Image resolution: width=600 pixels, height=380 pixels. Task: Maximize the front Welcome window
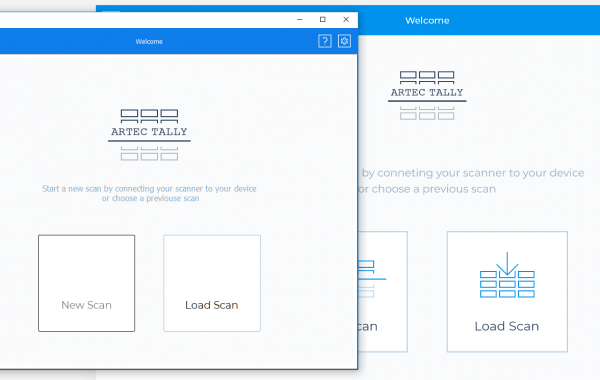[323, 20]
